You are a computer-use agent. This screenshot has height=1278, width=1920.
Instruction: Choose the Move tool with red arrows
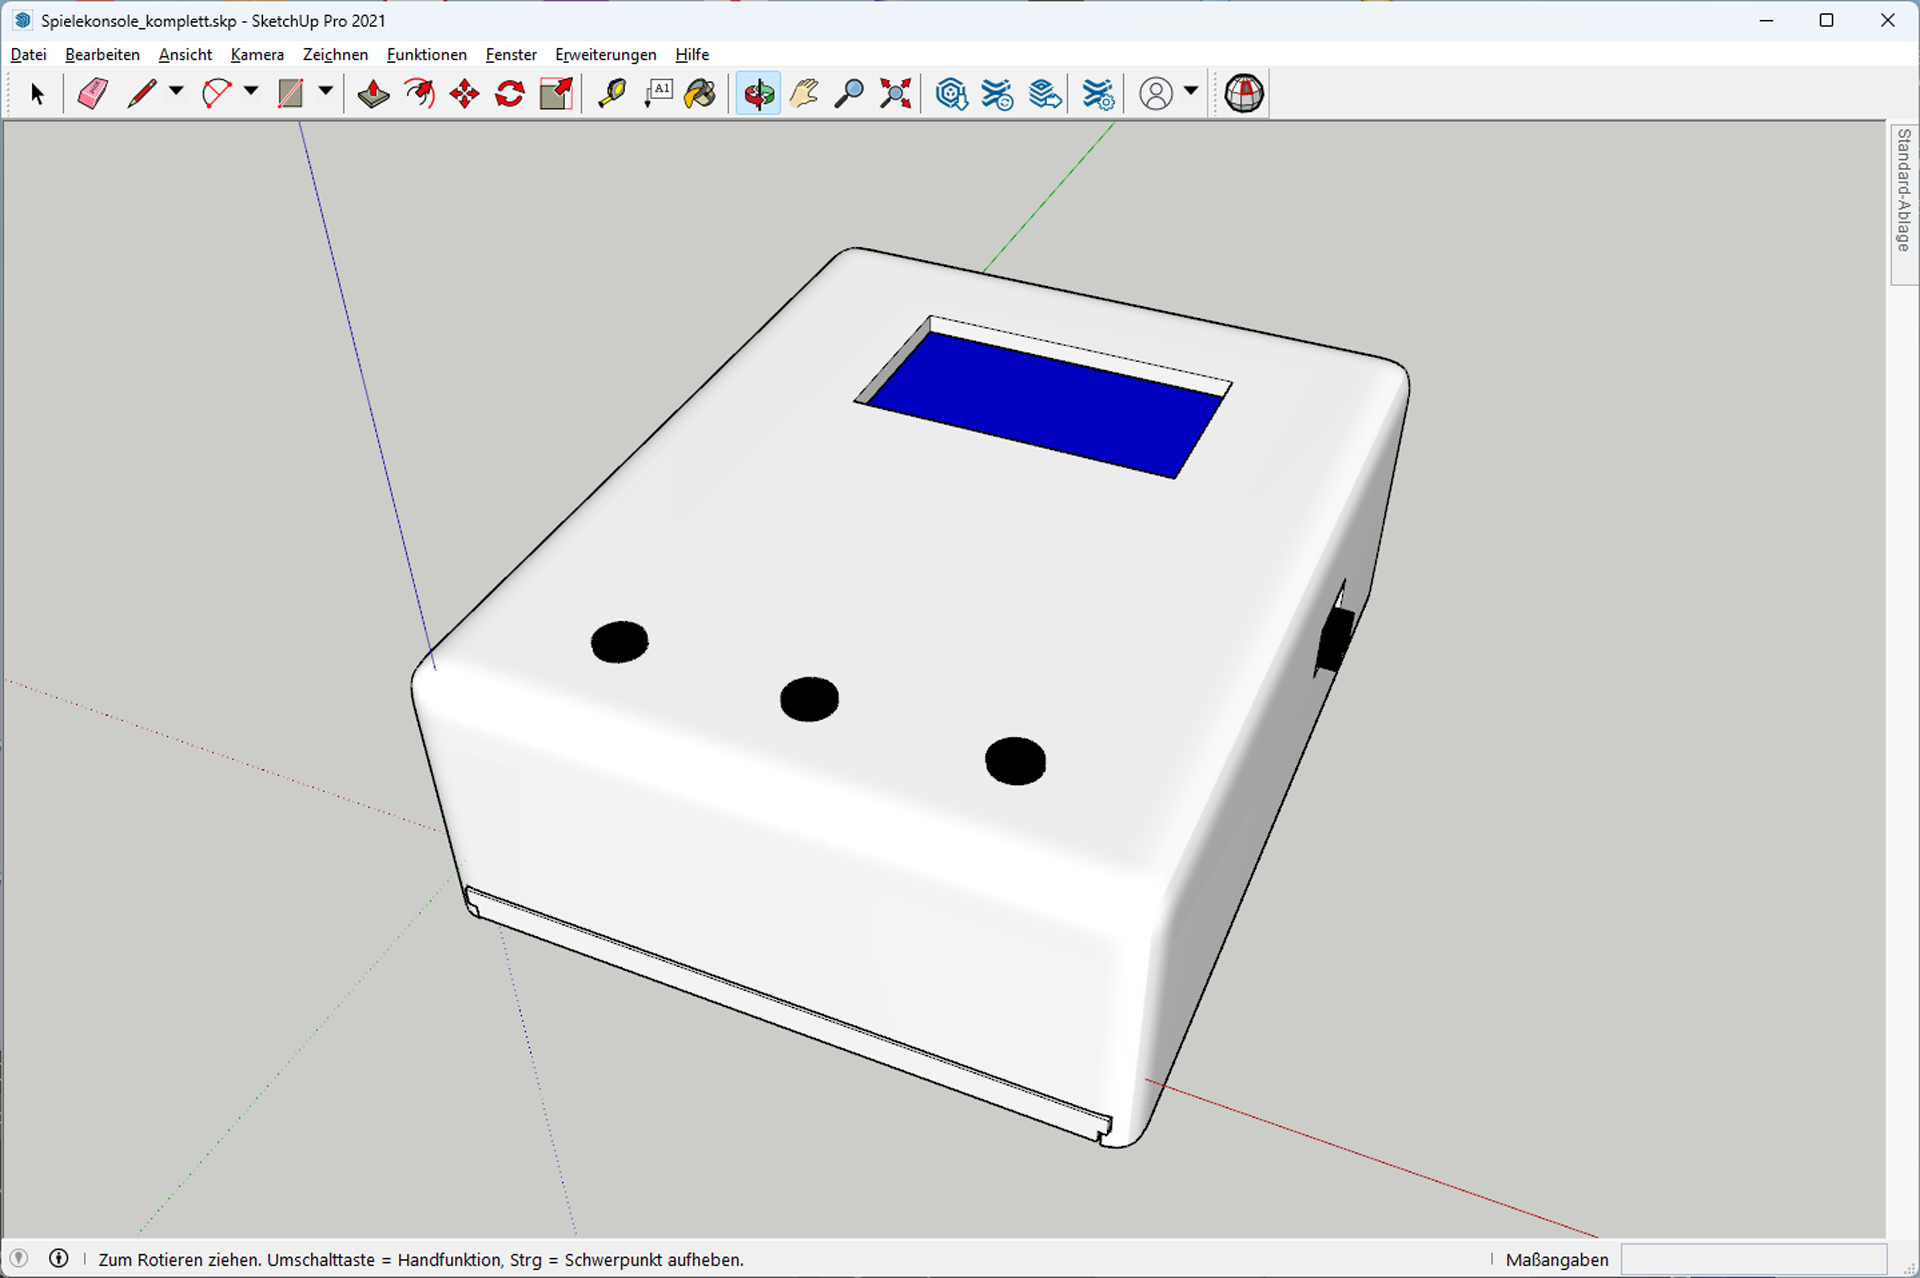tap(465, 94)
